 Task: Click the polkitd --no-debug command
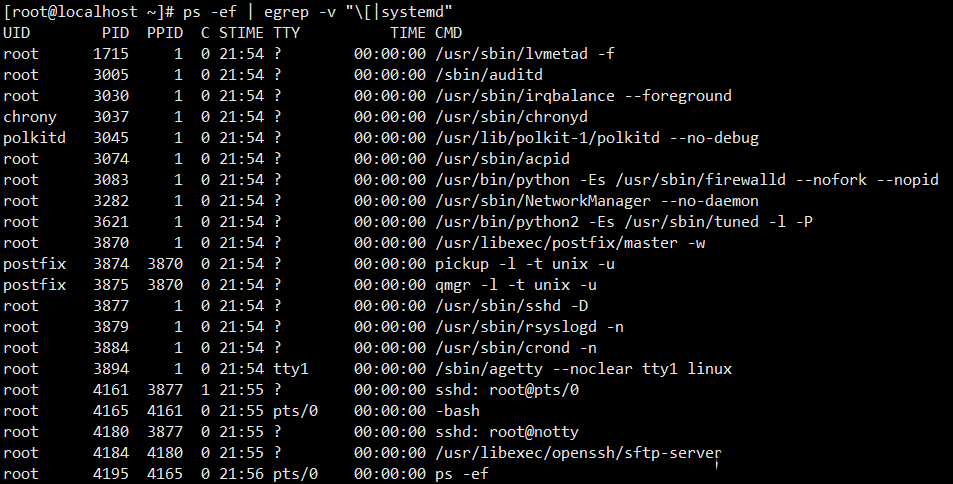(597, 138)
